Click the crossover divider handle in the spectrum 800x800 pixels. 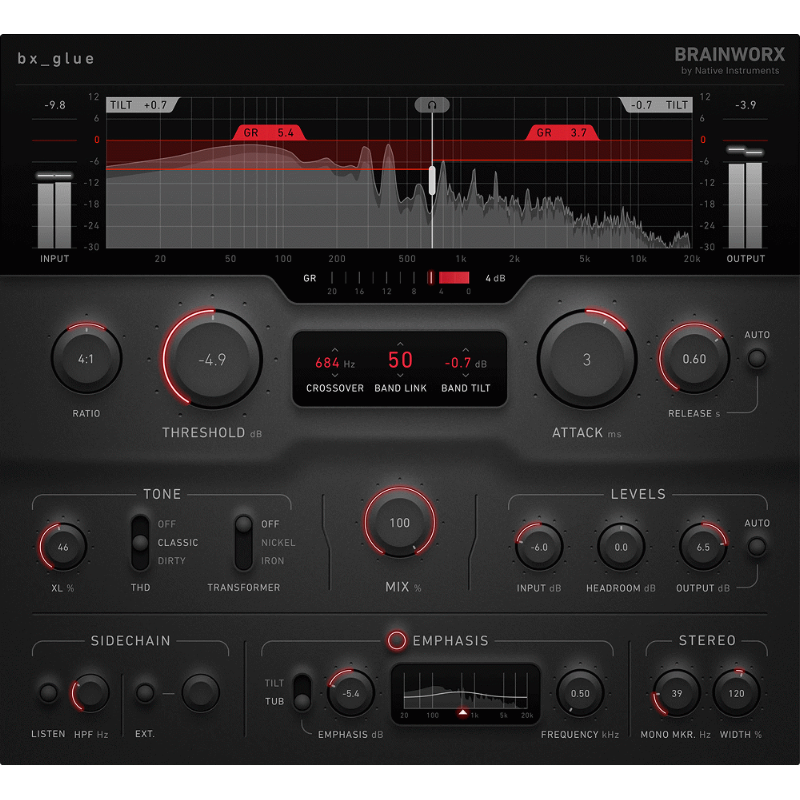(432, 181)
